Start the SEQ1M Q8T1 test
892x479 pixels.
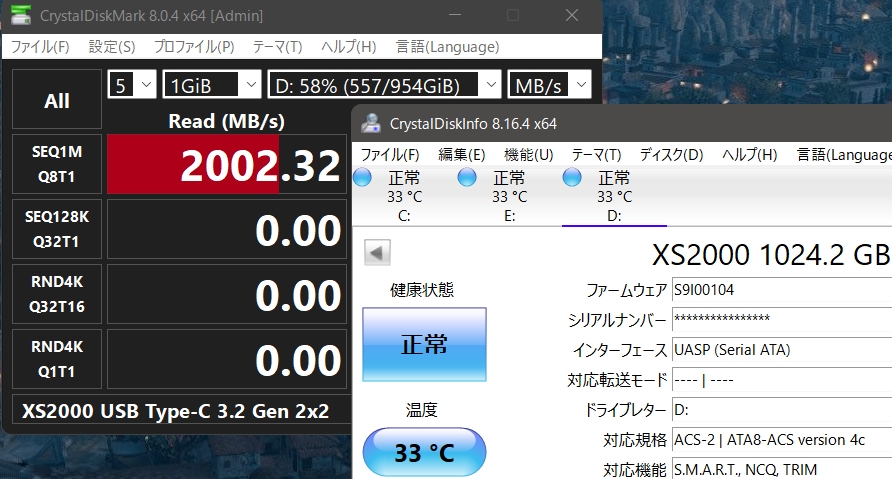point(57,164)
